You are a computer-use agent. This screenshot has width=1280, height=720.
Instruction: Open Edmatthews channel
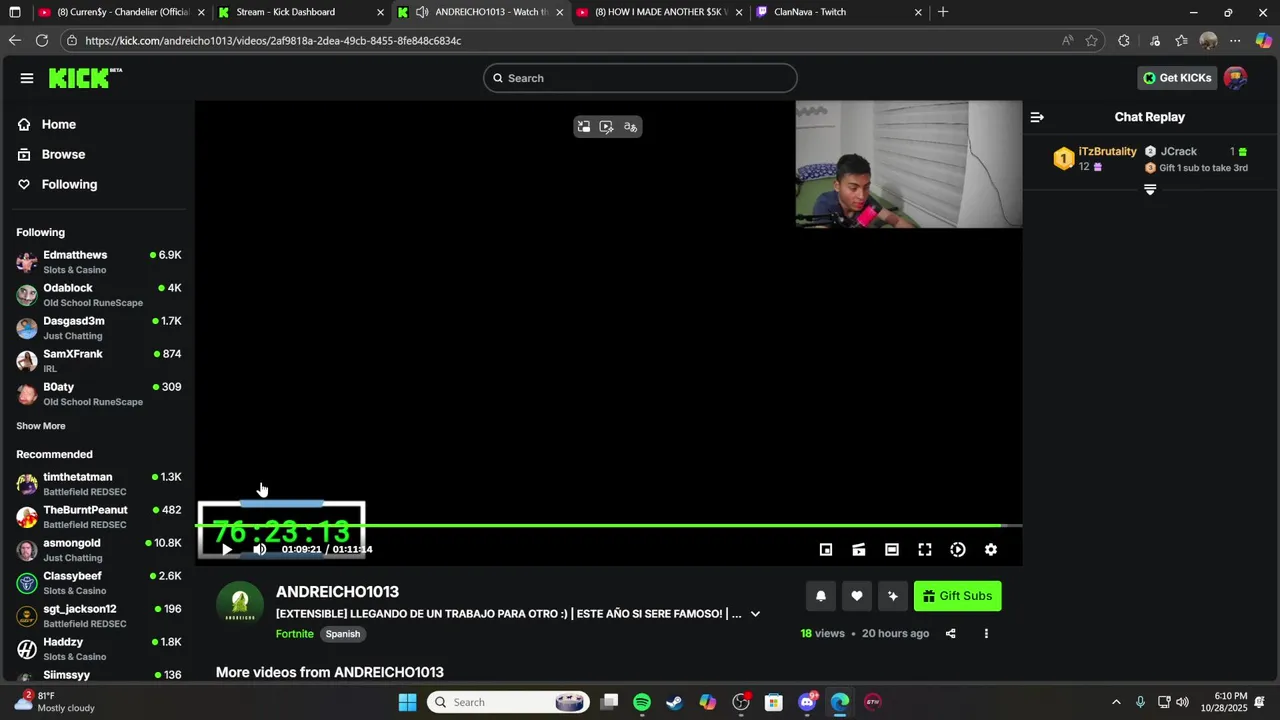click(99, 262)
